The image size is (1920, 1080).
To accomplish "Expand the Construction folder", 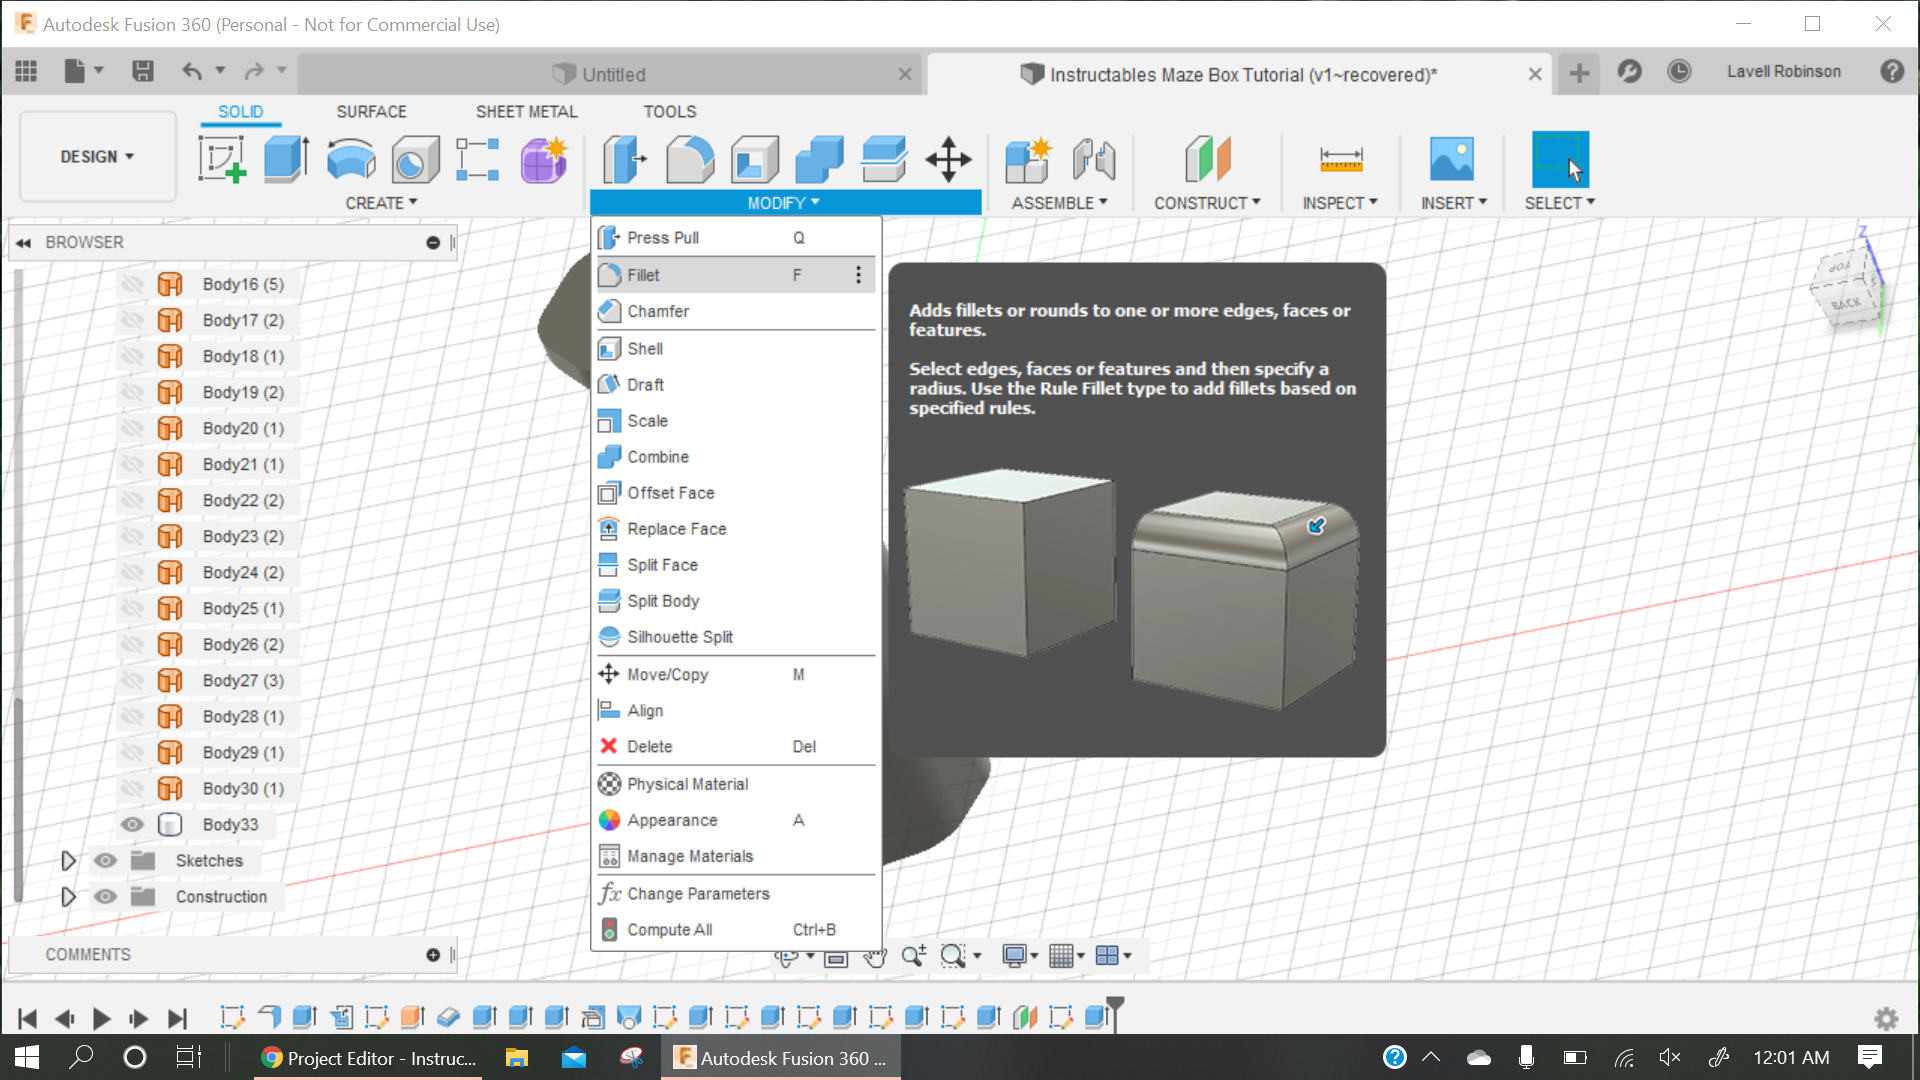I will [69, 895].
